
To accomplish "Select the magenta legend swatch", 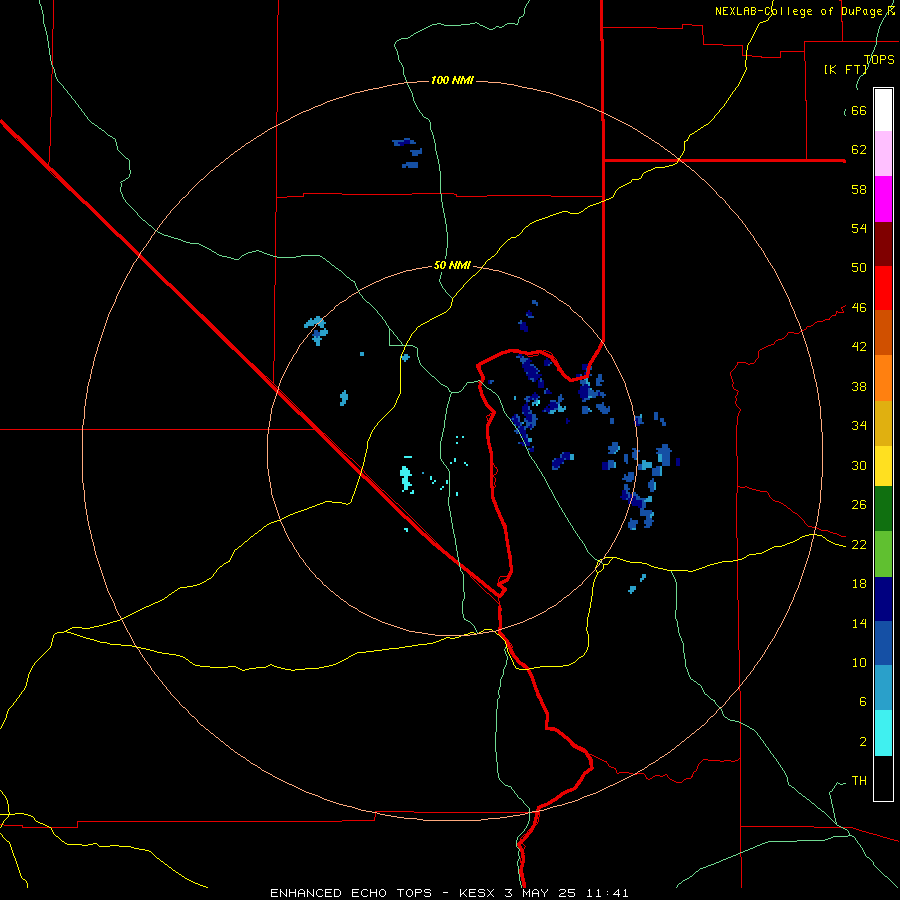I will [883, 199].
